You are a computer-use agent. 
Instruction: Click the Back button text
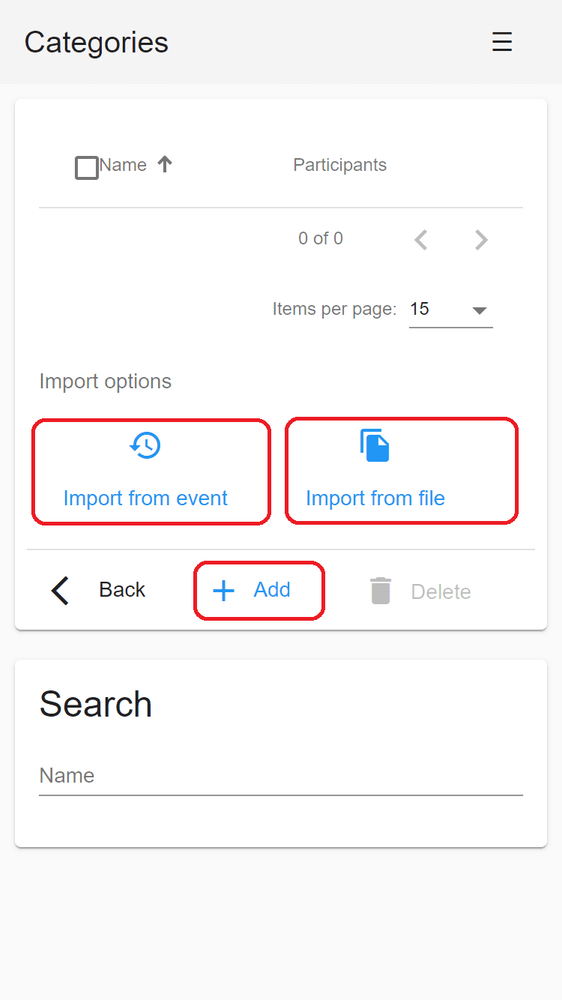click(122, 590)
